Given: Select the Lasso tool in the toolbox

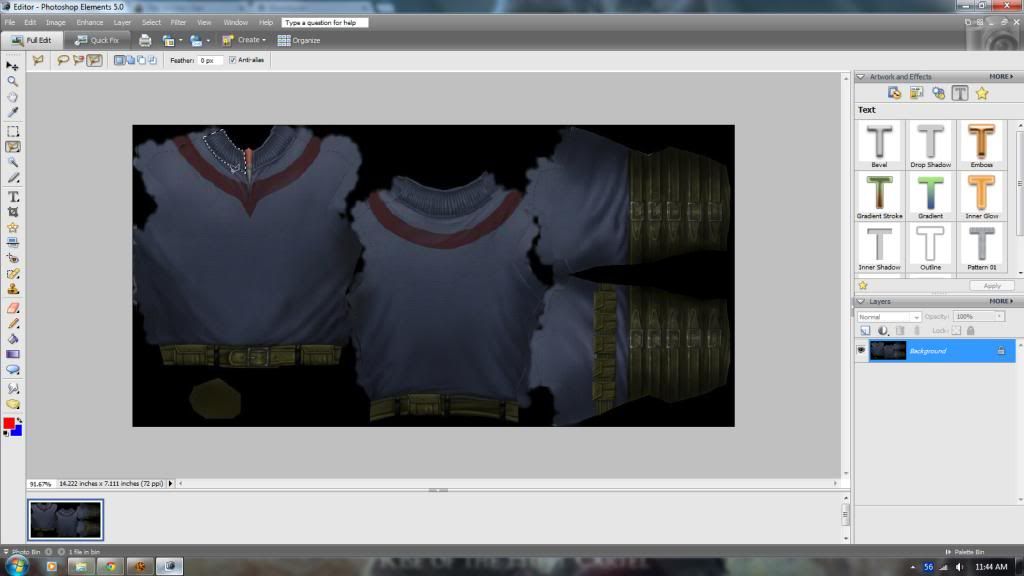Looking at the screenshot, I should (12, 147).
